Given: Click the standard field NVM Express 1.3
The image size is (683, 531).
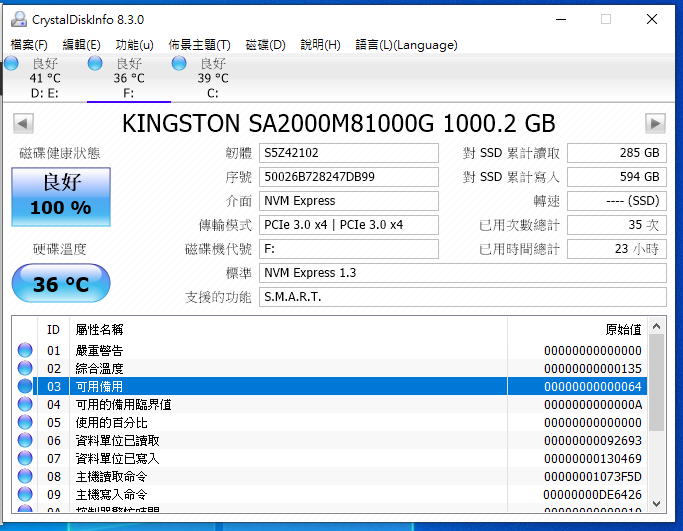Looking at the screenshot, I should click(x=463, y=273).
